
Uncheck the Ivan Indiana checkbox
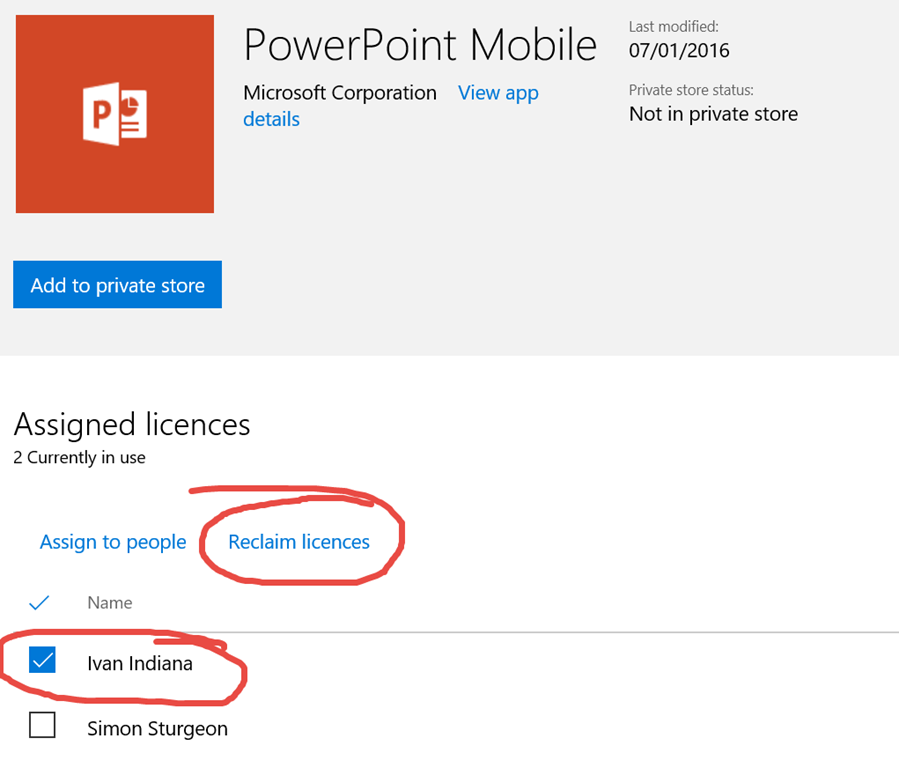click(x=42, y=660)
